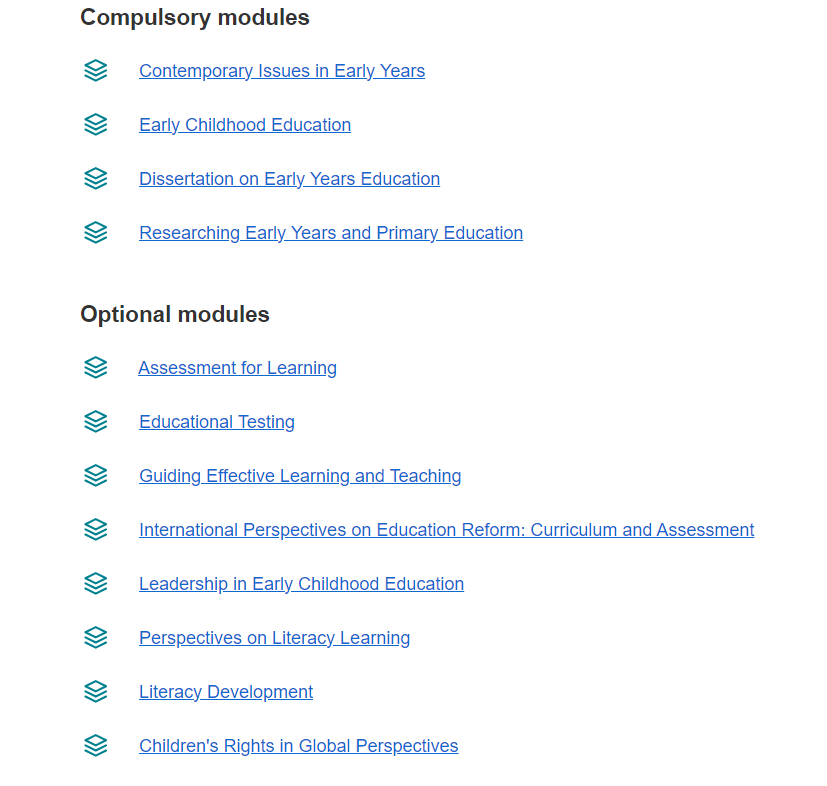Follow the Dissertation on Early Years Education link
This screenshot has height=786, width=827.
coord(289,179)
